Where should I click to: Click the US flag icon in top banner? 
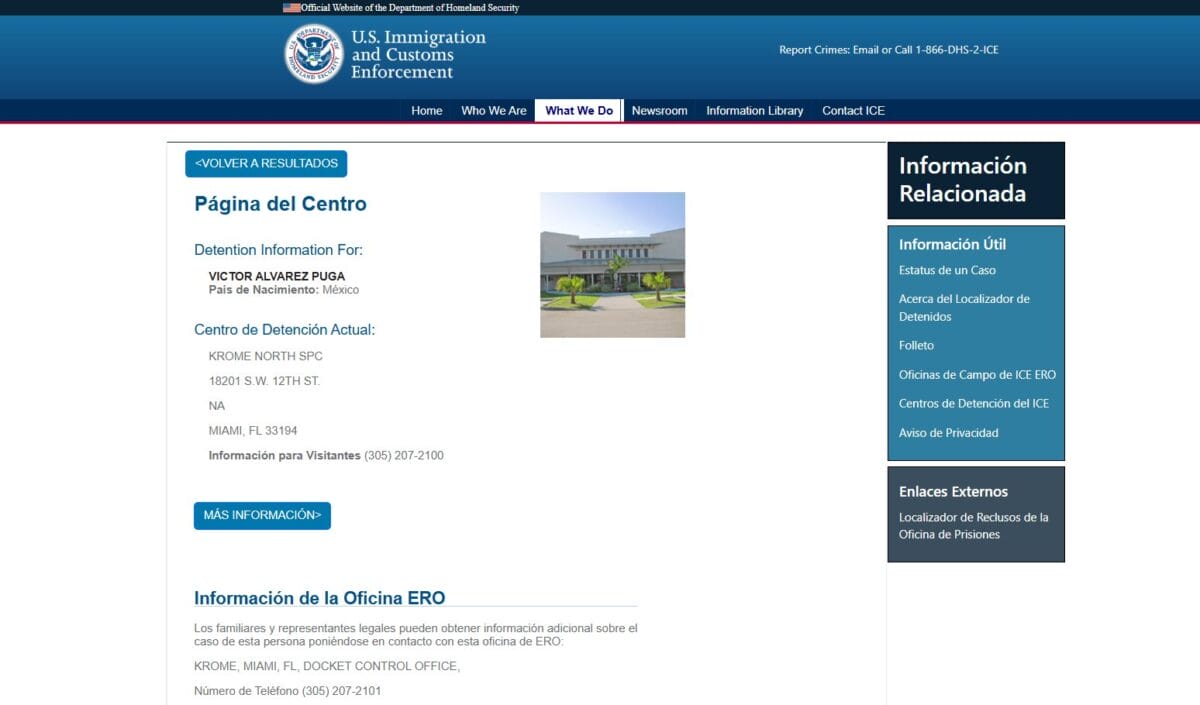(291, 7)
